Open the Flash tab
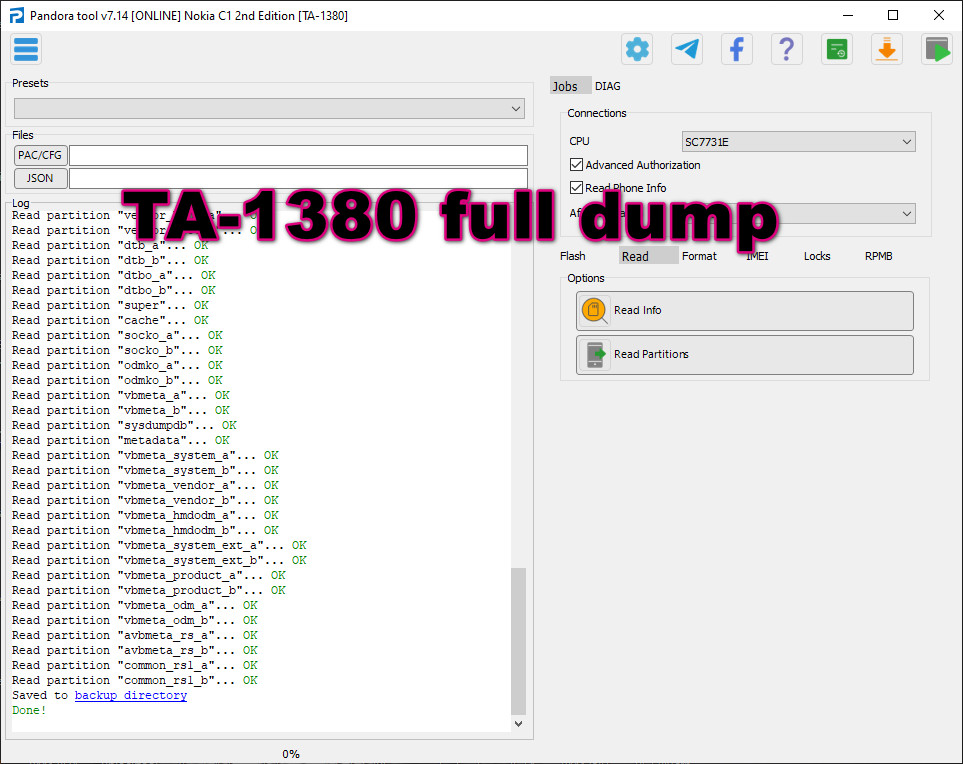Image resolution: width=963 pixels, height=764 pixels. click(572, 256)
